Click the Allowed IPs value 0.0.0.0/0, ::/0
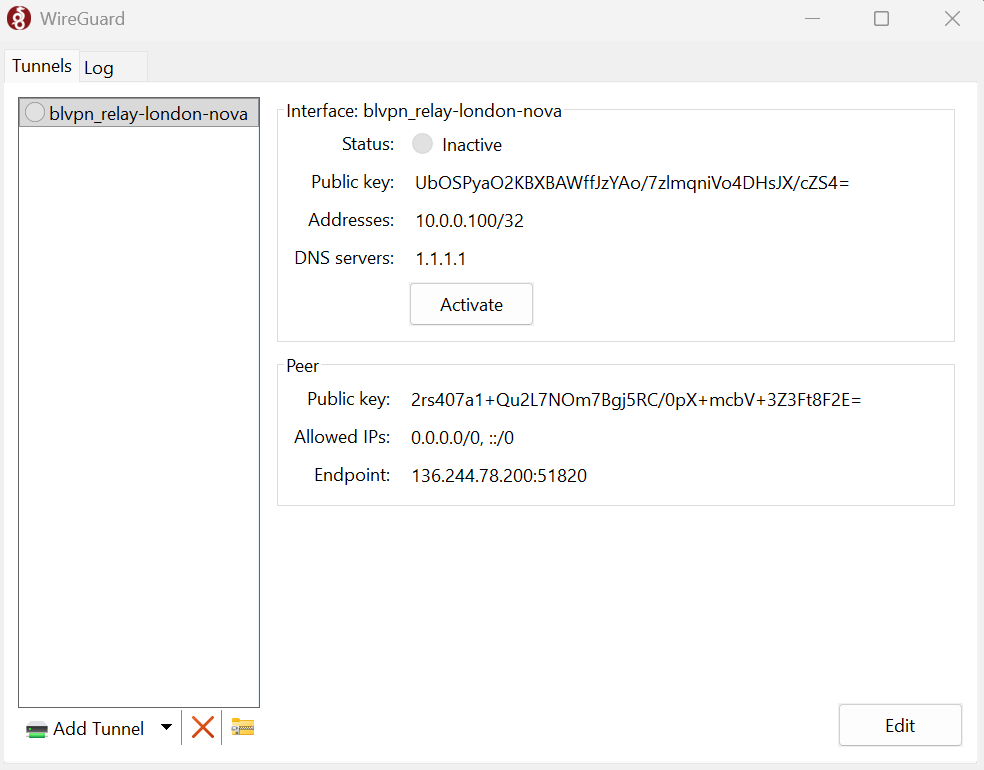The height and width of the screenshot is (770, 984). tap(463, 437)
